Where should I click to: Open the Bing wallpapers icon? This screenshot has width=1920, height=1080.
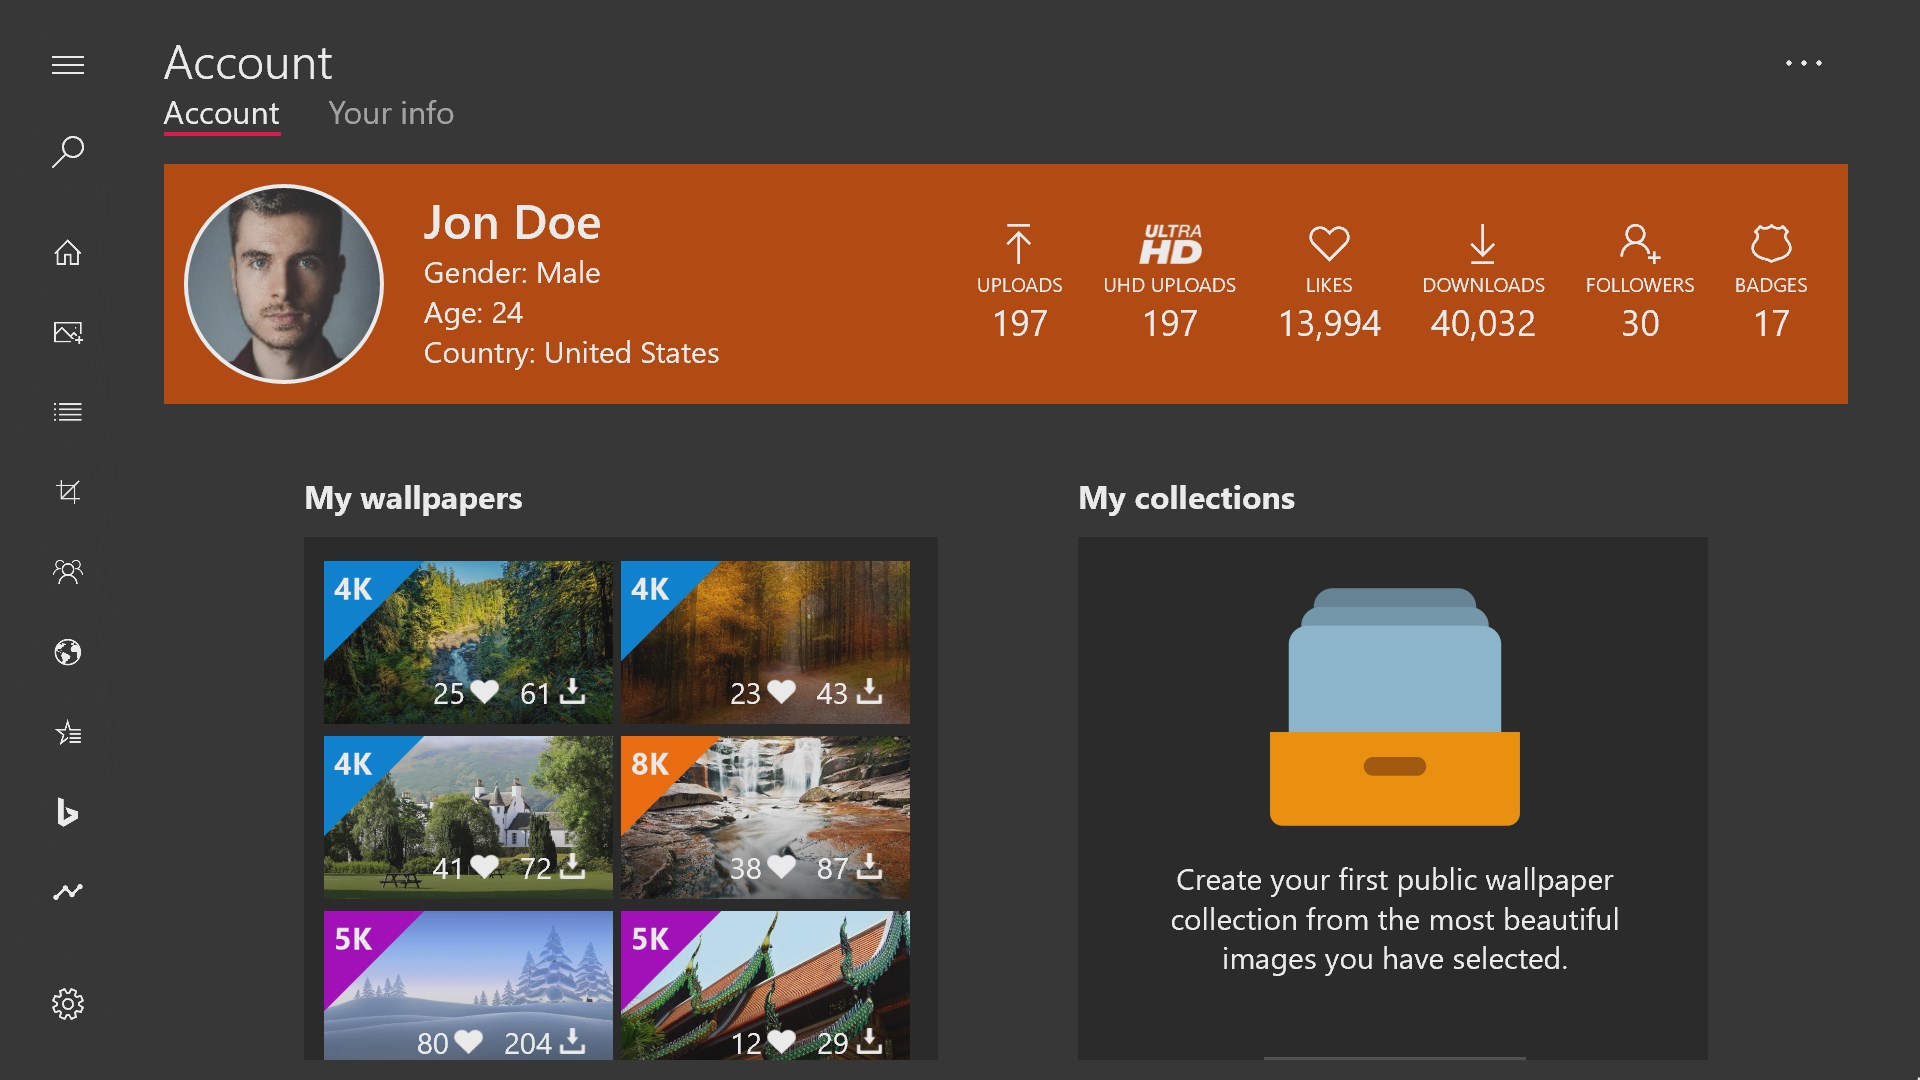pyautogui.click(x=68, y=812)
